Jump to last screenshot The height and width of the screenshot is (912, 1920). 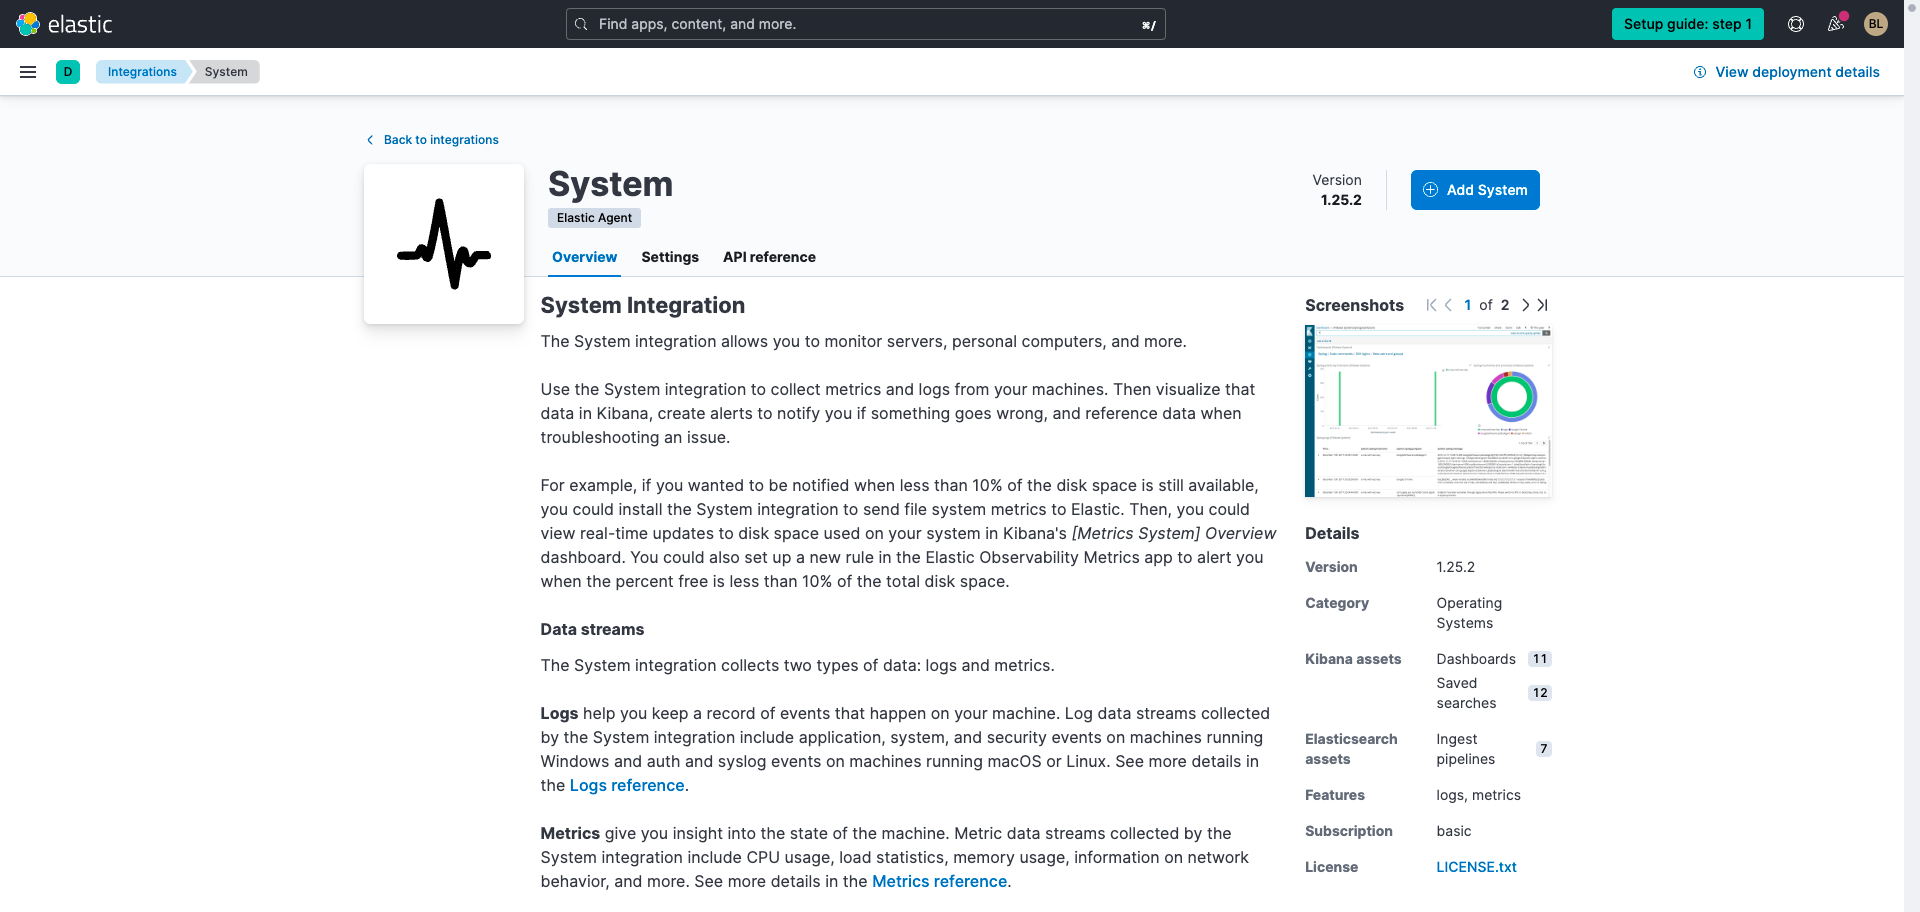1542,305
